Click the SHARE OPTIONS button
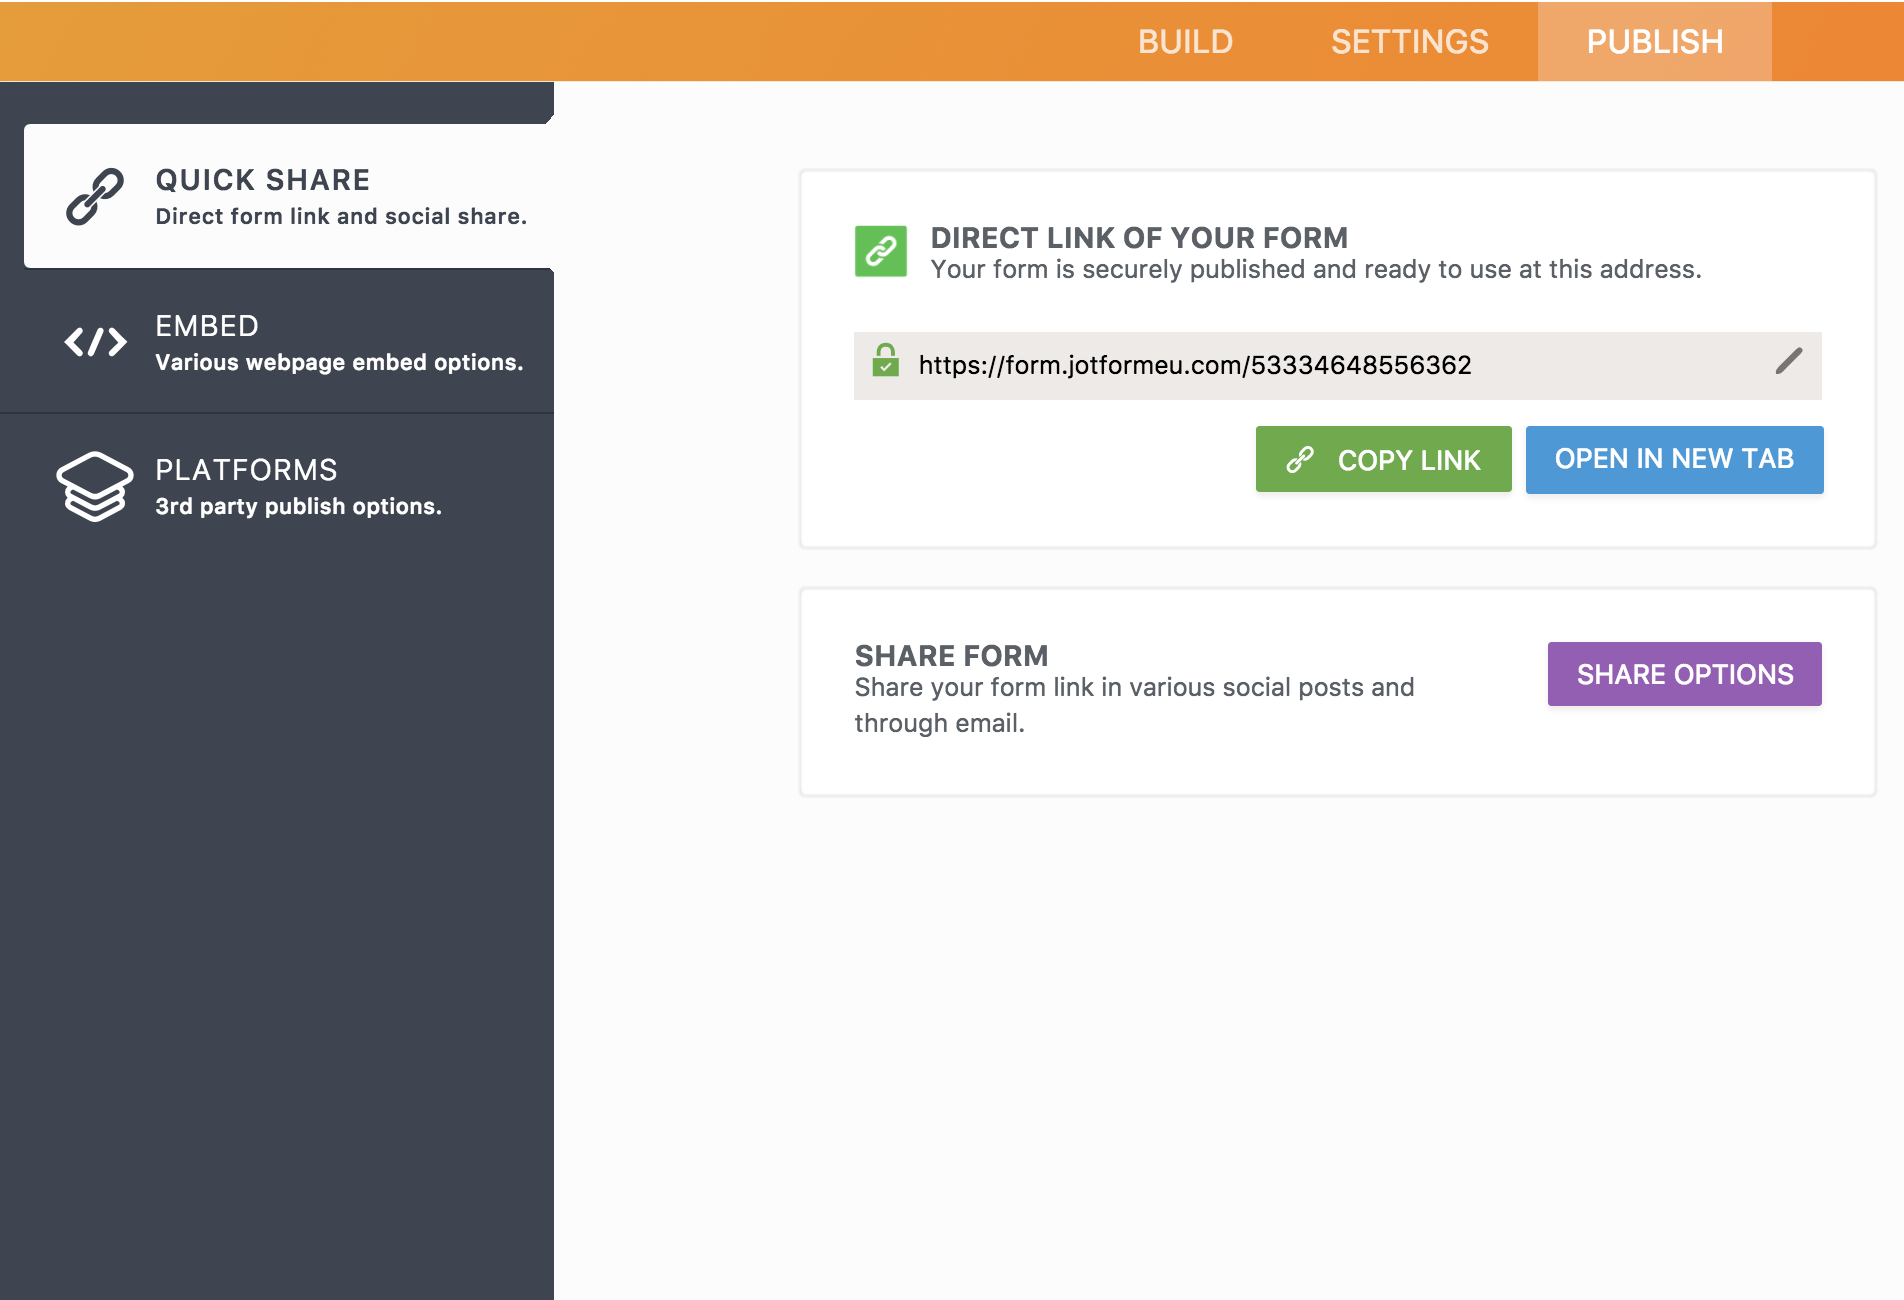Screen dimensions: 1904x1300 [x=1685, y=674]
